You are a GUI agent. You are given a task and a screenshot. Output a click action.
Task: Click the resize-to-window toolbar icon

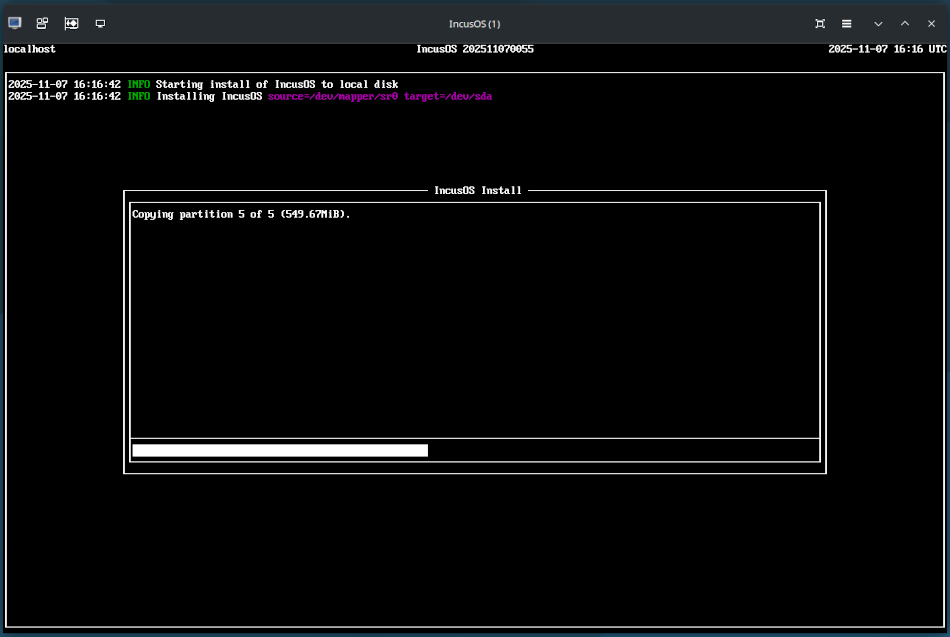tap(70, 23)
